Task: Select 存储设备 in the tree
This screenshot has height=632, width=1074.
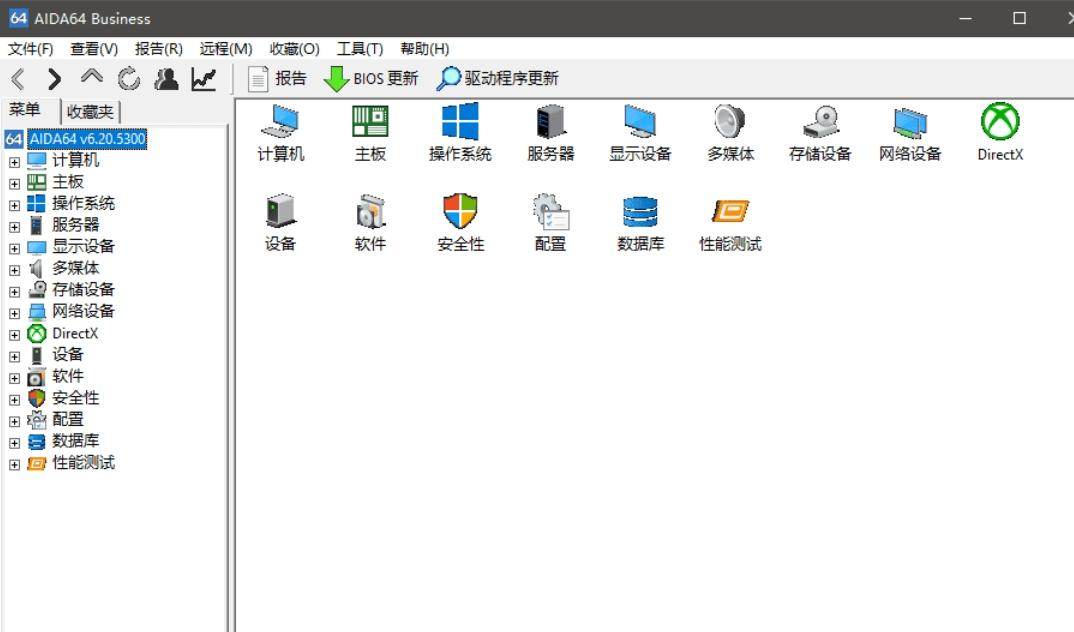Action: point(84,290)
